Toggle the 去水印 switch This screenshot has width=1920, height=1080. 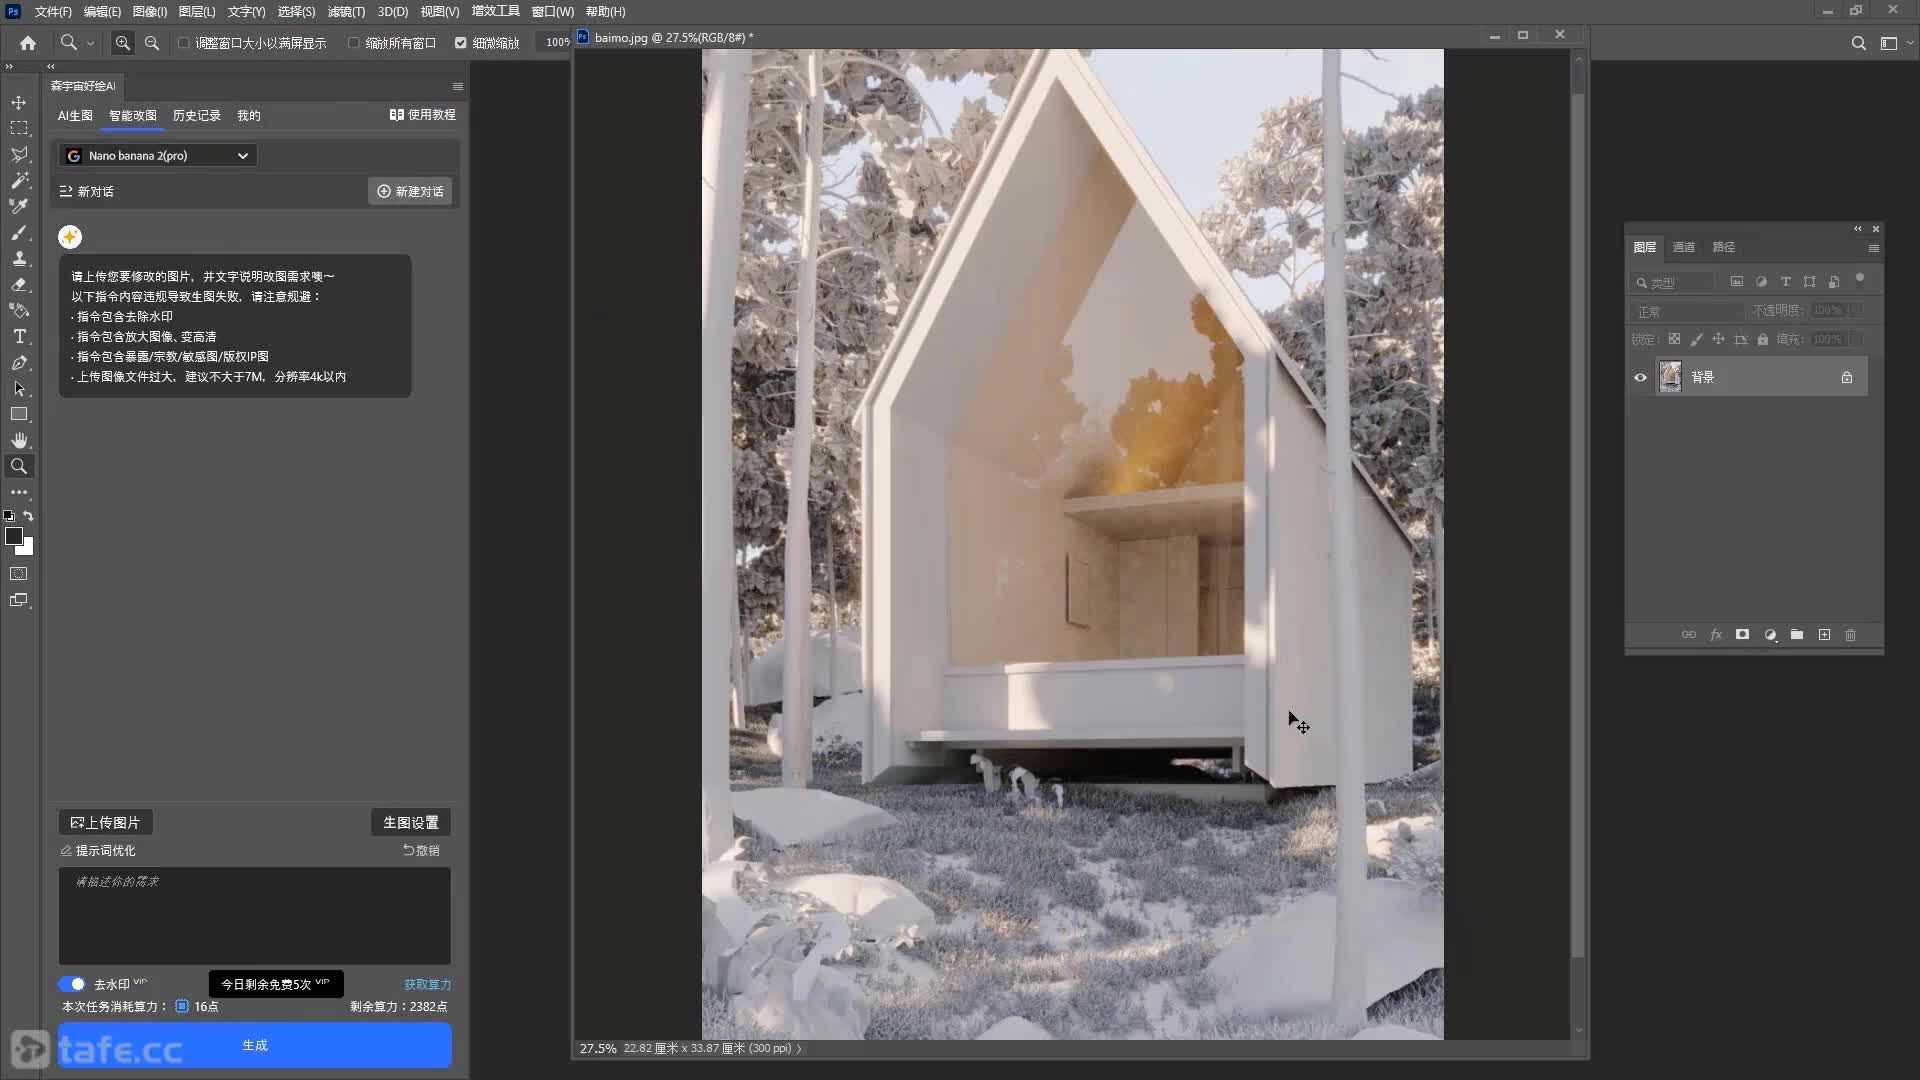pyautogui.click(x=72, y=984)
